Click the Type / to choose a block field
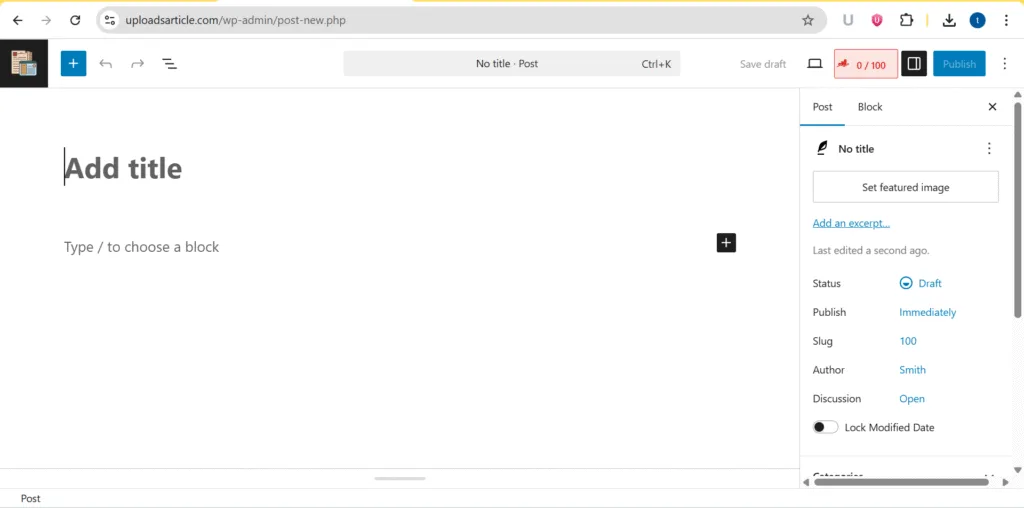 141,247
